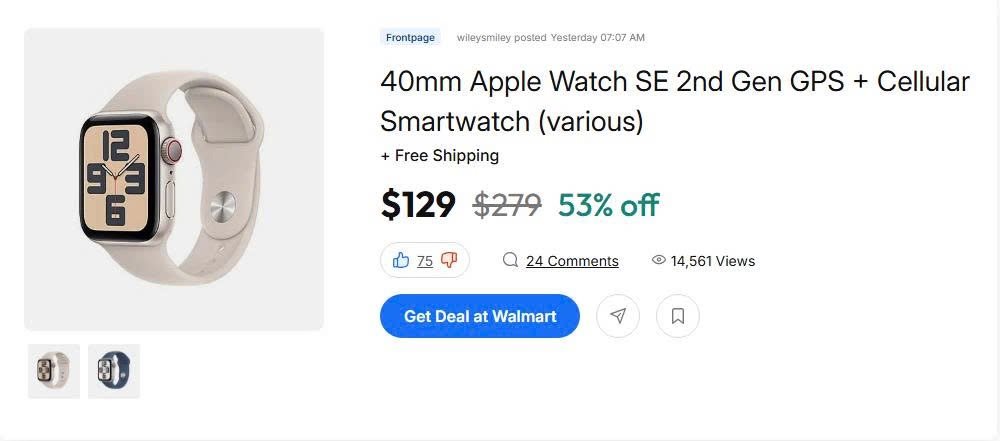Click the Frontpage badge
The height and width of the screenshot is (441, 1000).
click(x=410, y=38)
